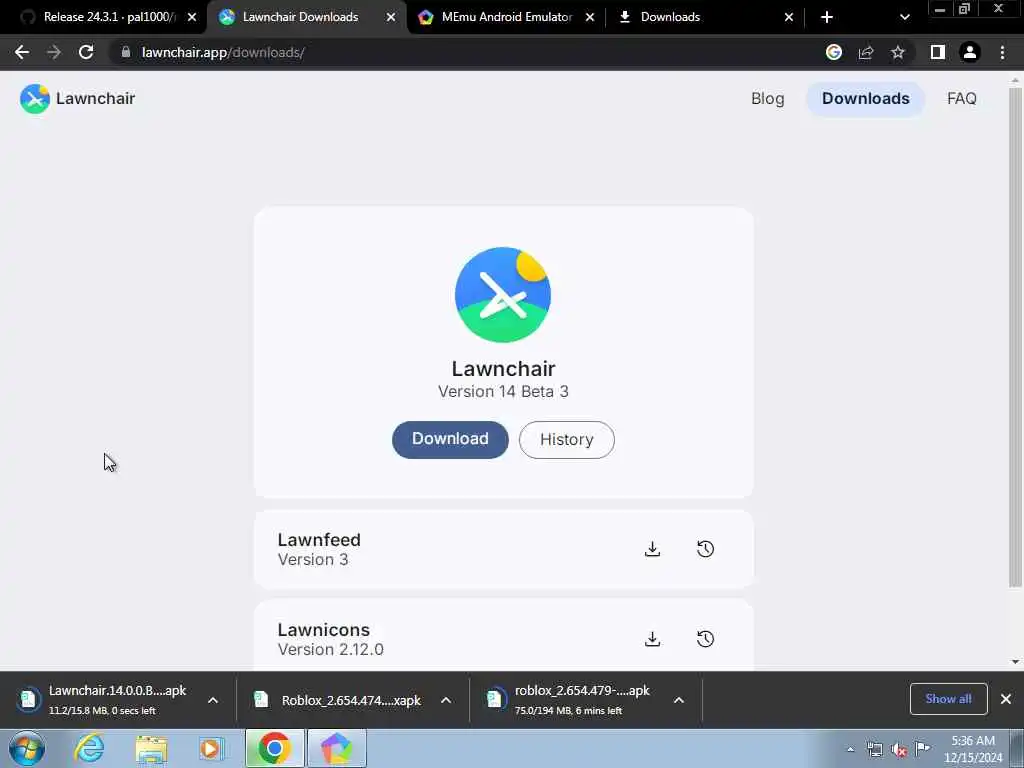The image size is (1024, 768).
Task: Show all downloads
Action: click(948, 699)
